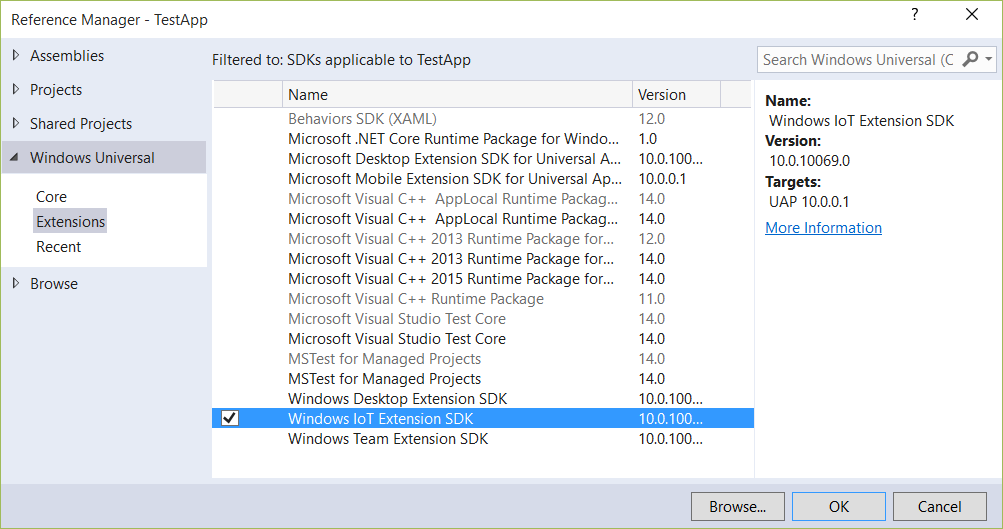Click the search magnifier icon
The height and width of the screenshot is (529, 1003).
[x=970, y=60]
